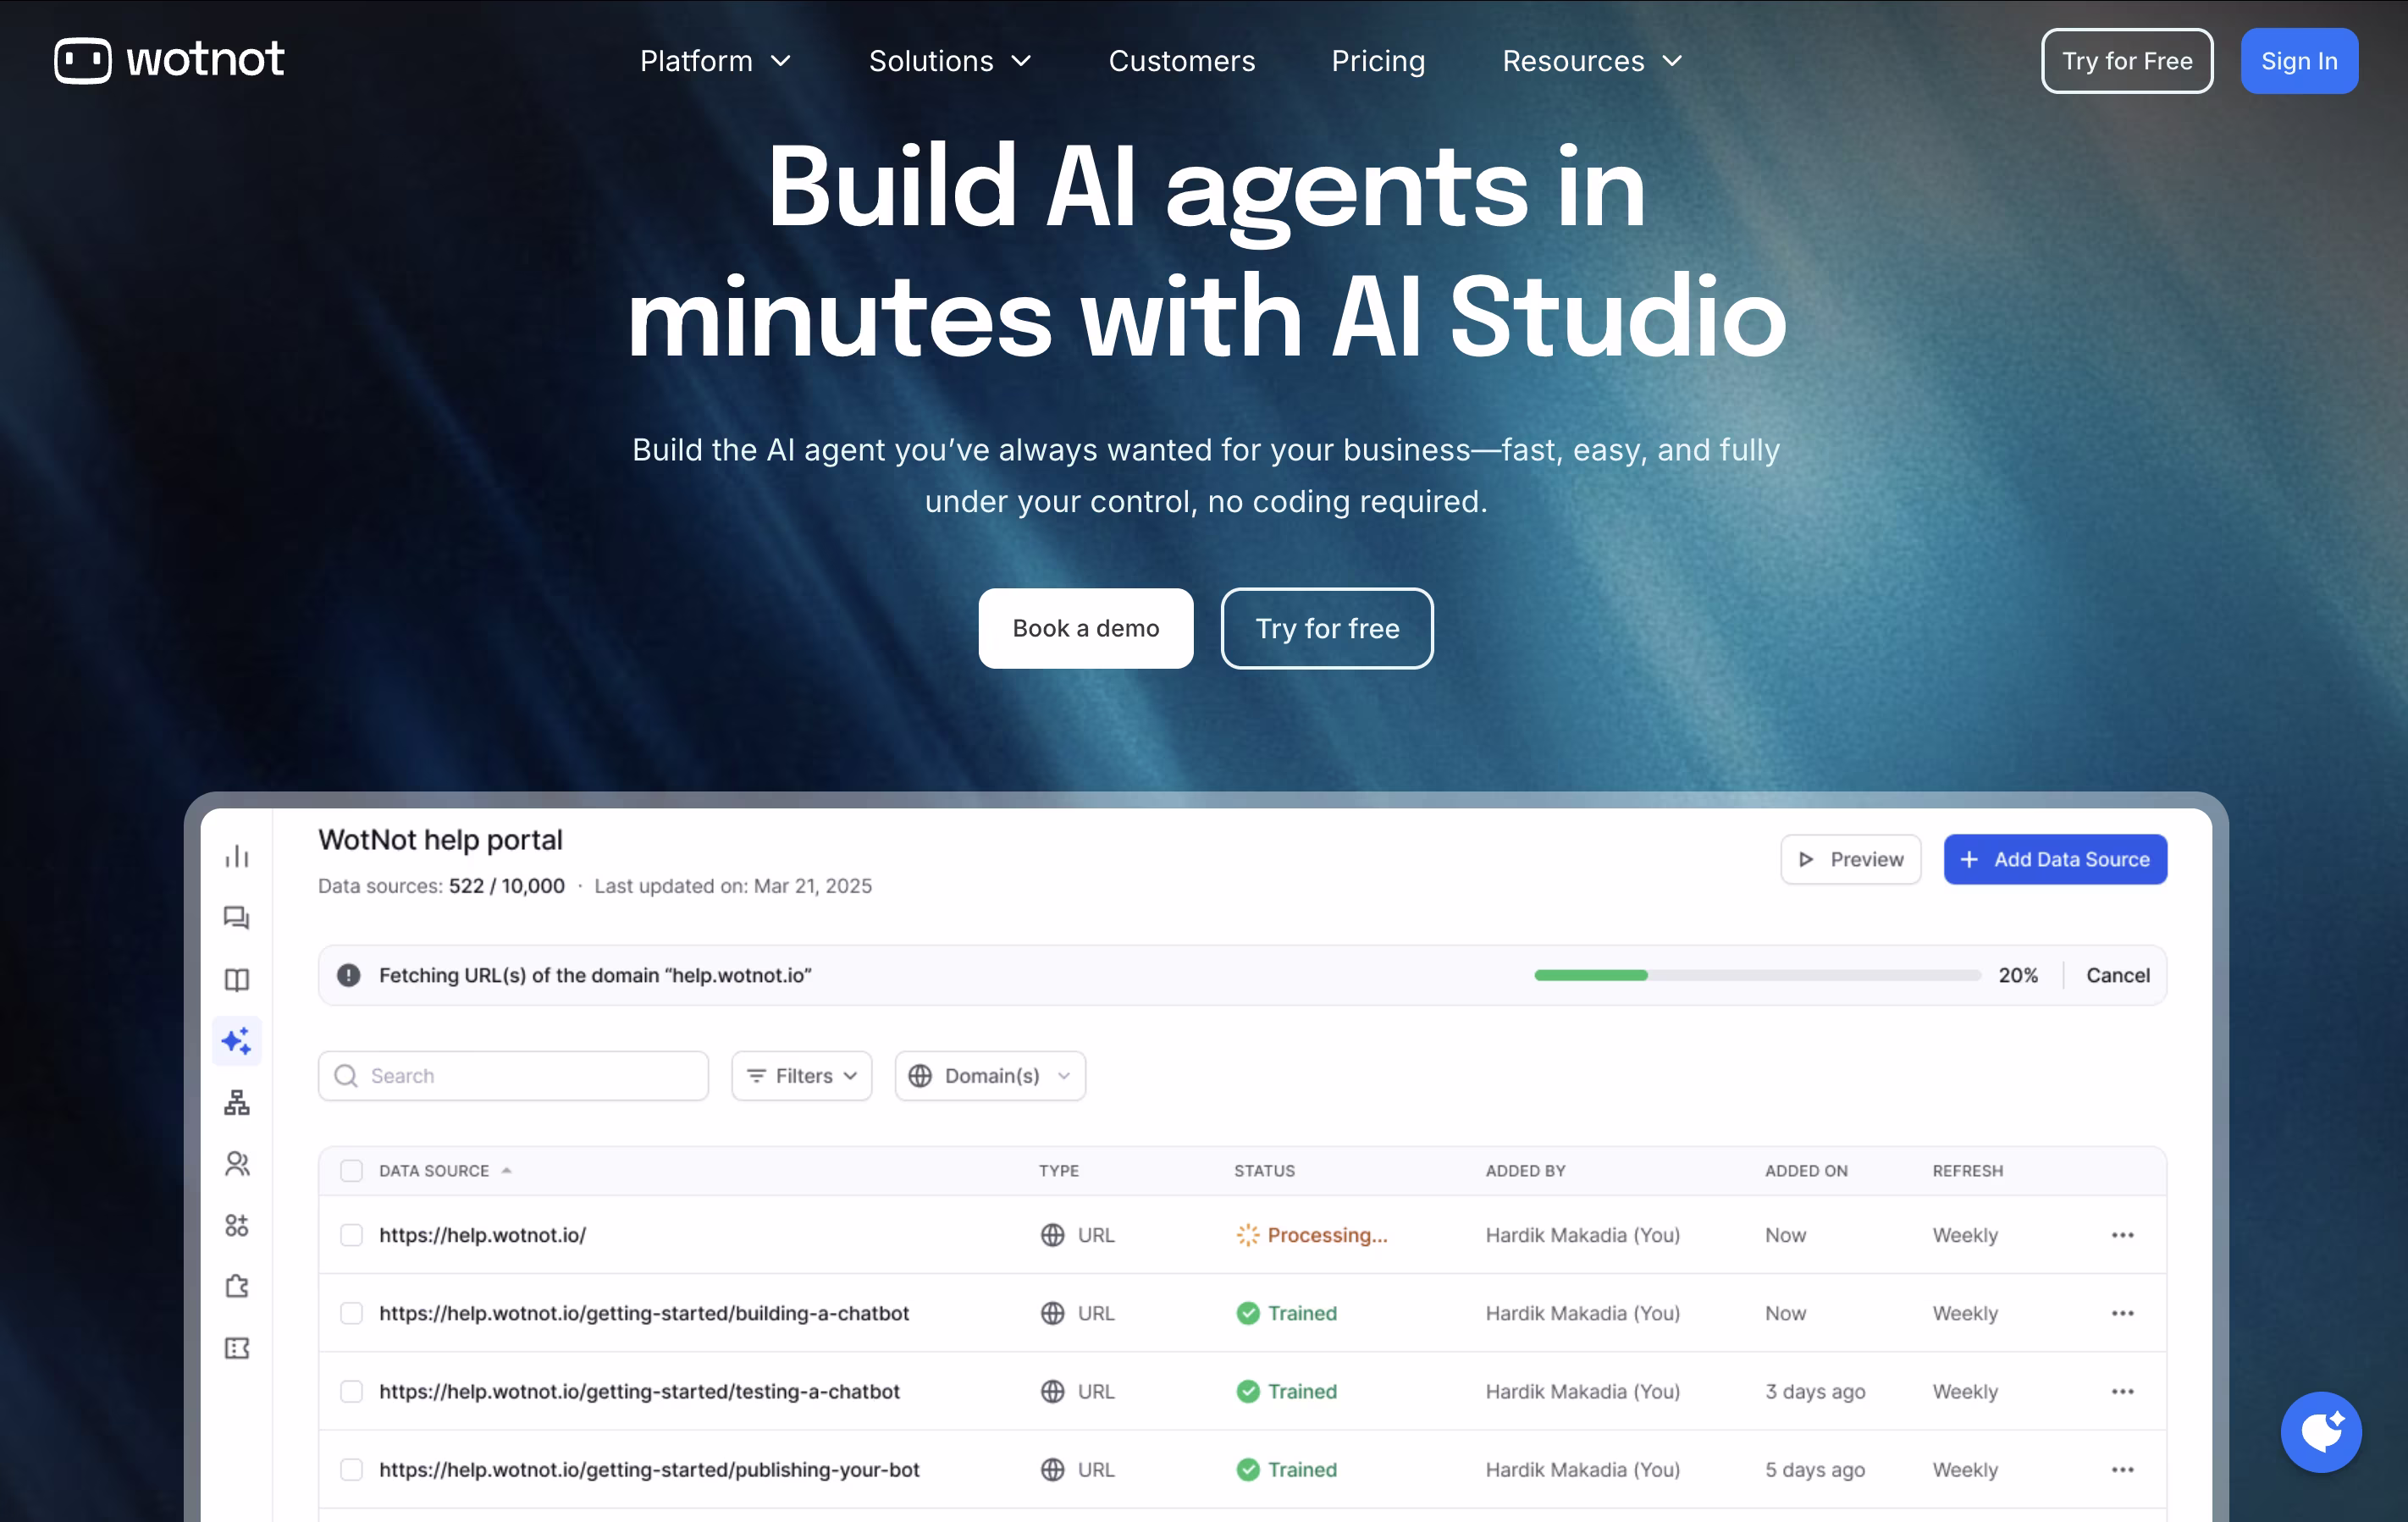
Task: Expand the Platform menu
Action: point(715,61)
